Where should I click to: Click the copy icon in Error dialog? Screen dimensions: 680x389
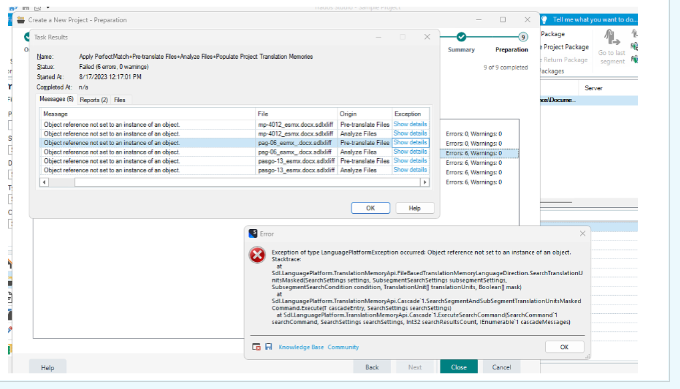point(256,347)
